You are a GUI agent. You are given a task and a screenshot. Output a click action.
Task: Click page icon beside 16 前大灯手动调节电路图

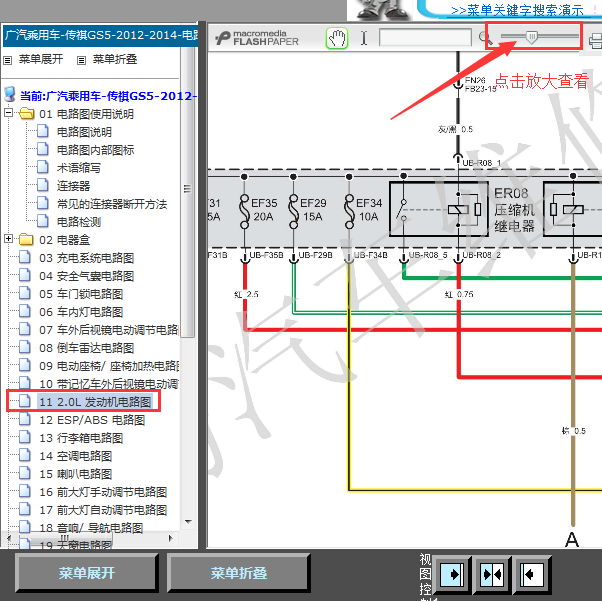25,491
